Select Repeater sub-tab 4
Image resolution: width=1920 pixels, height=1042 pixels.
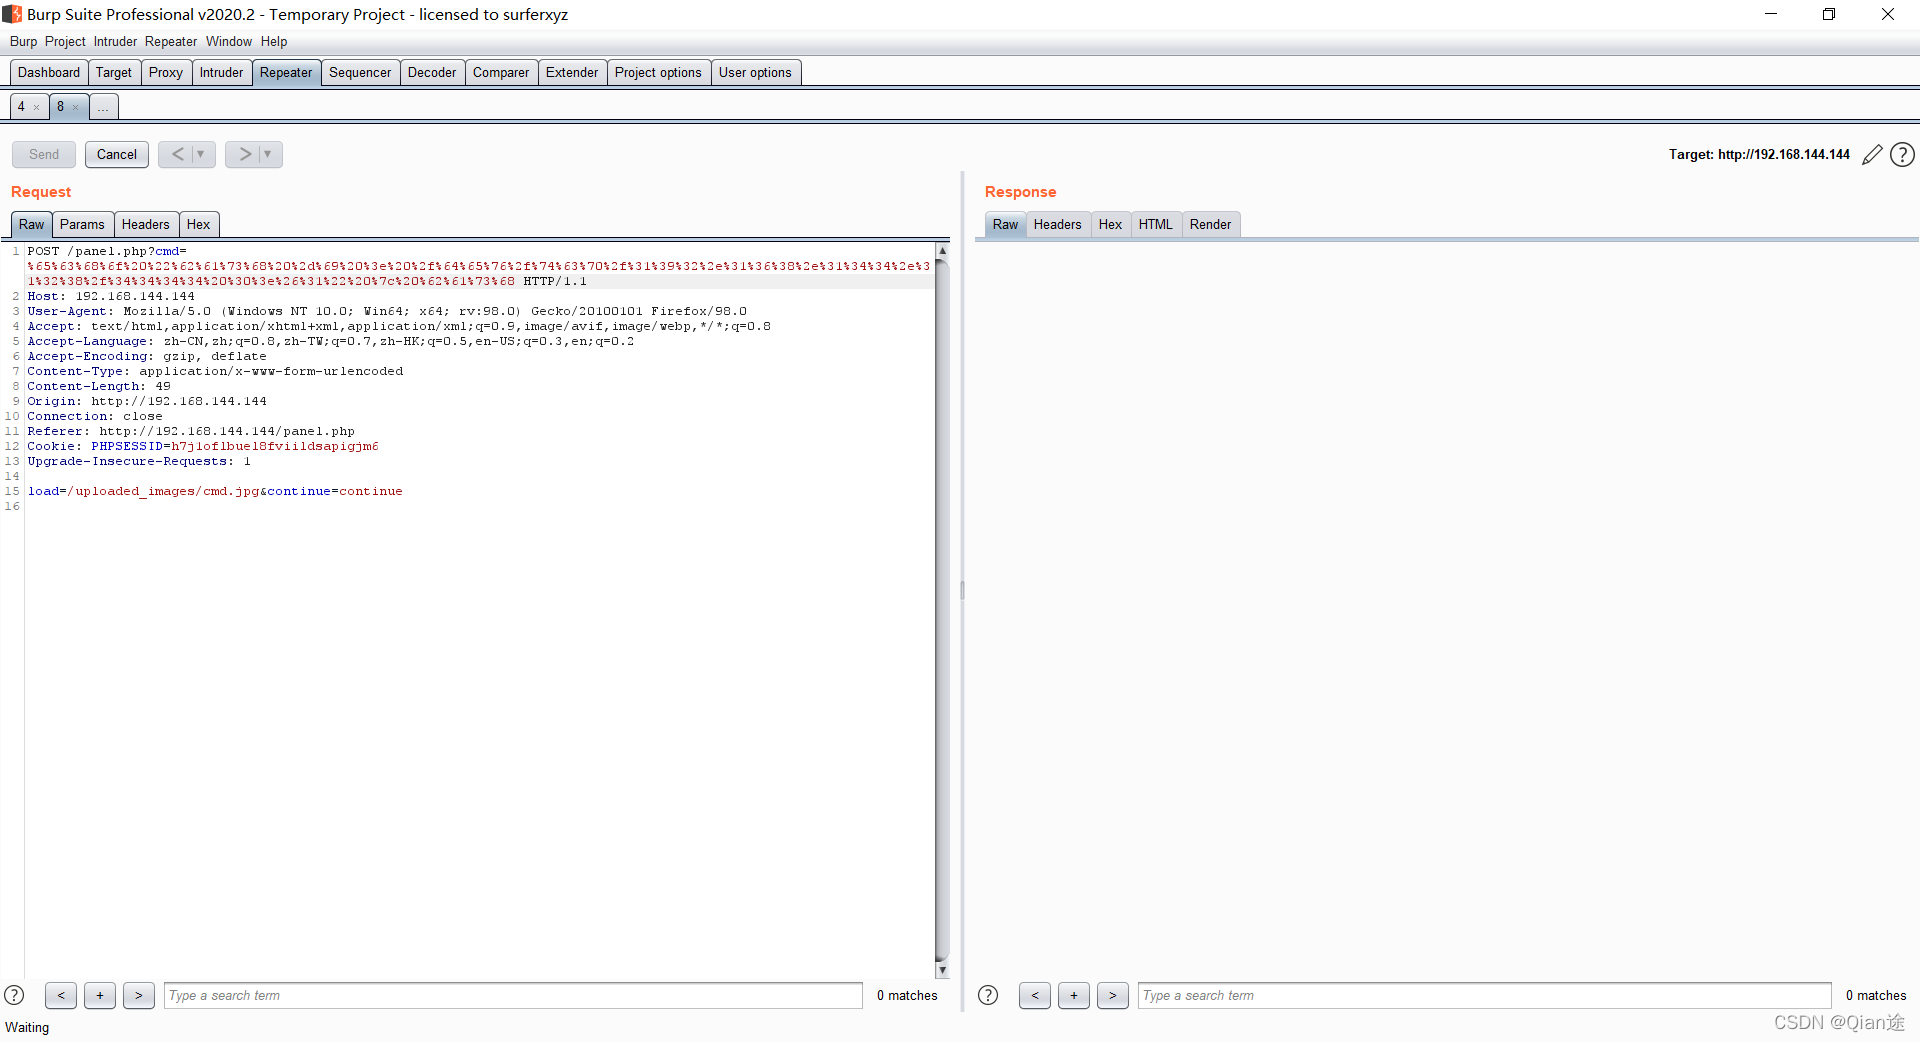pos(21,106)
